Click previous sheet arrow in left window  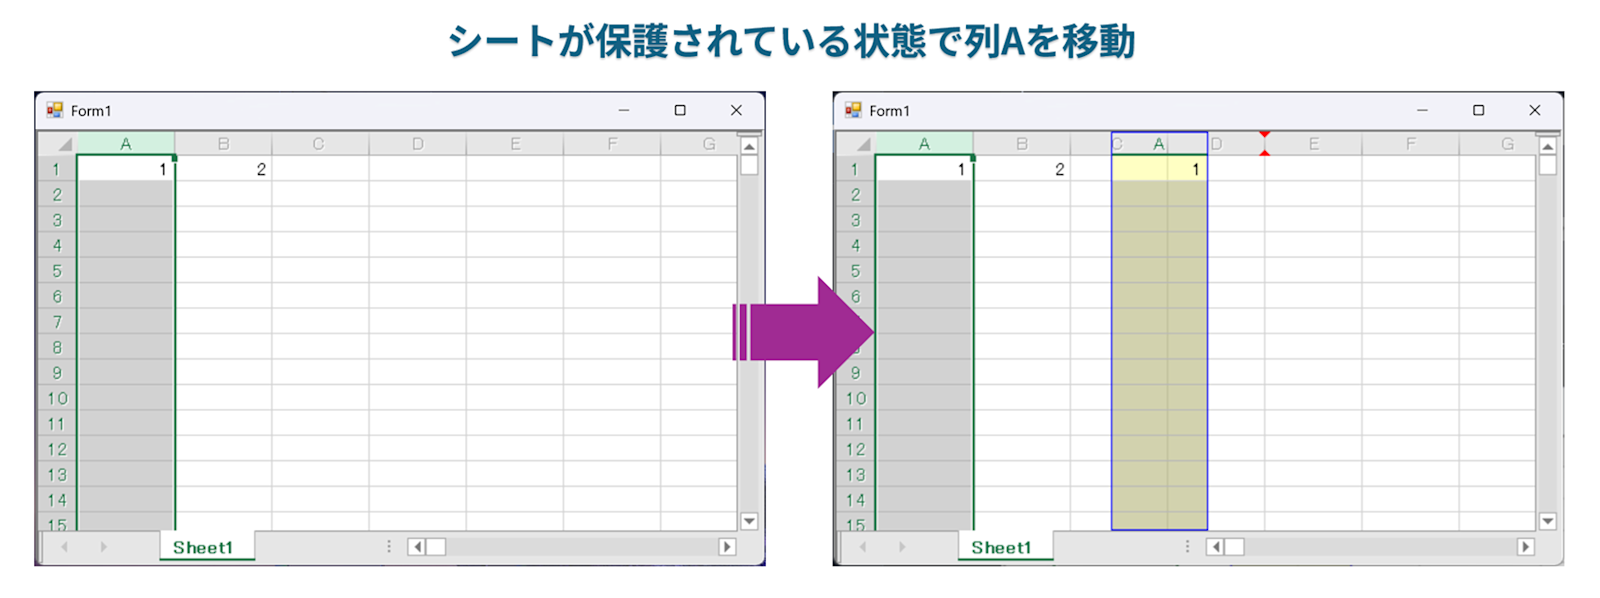65,547
